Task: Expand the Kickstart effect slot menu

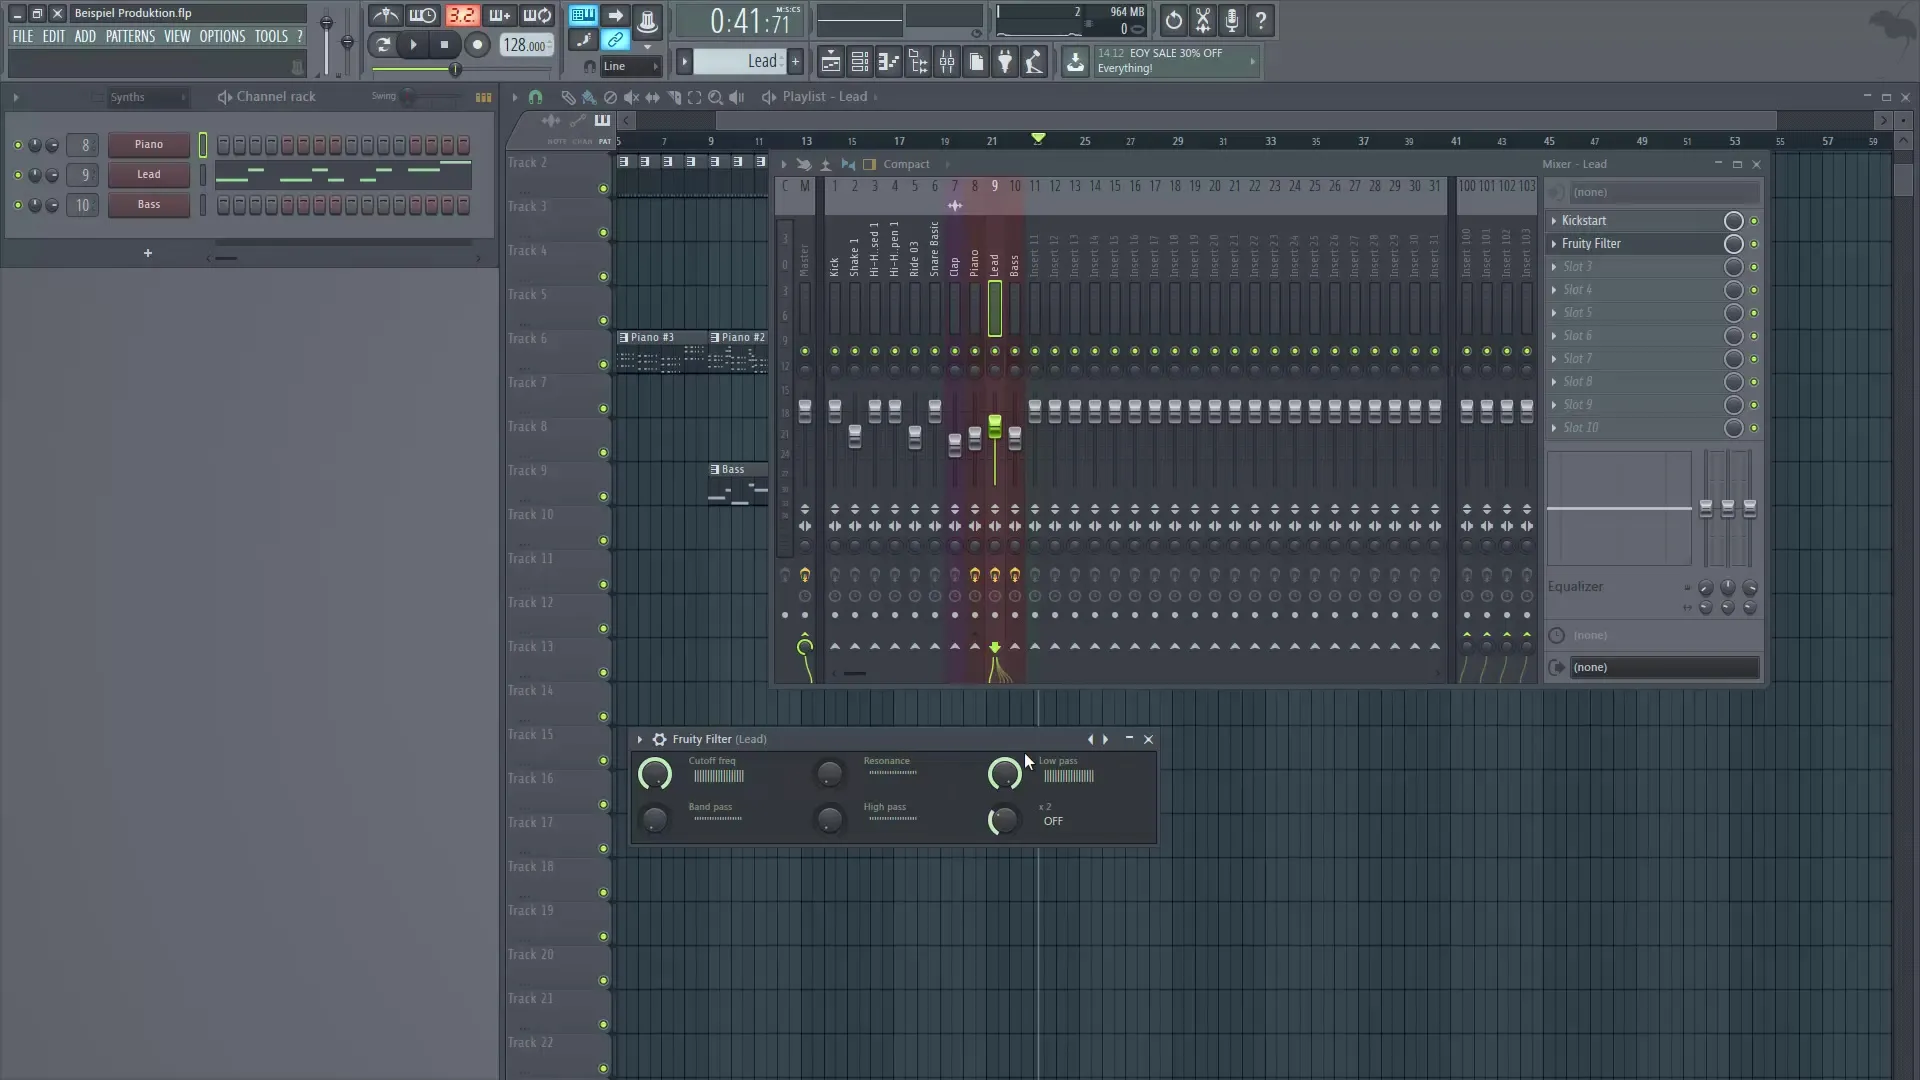Action: click(1554, 221)
